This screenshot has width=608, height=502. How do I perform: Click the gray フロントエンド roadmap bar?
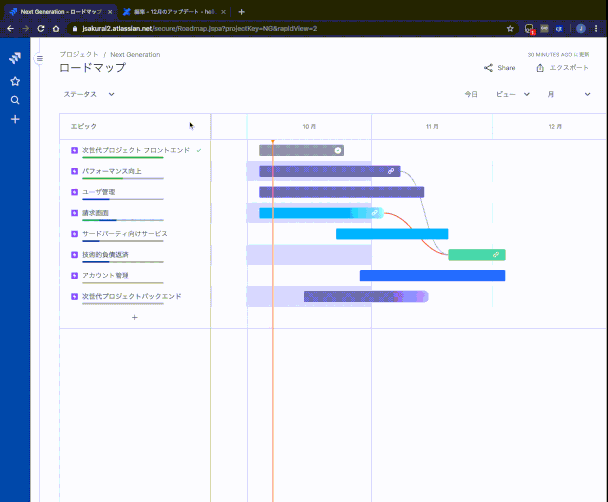point(301,150)
